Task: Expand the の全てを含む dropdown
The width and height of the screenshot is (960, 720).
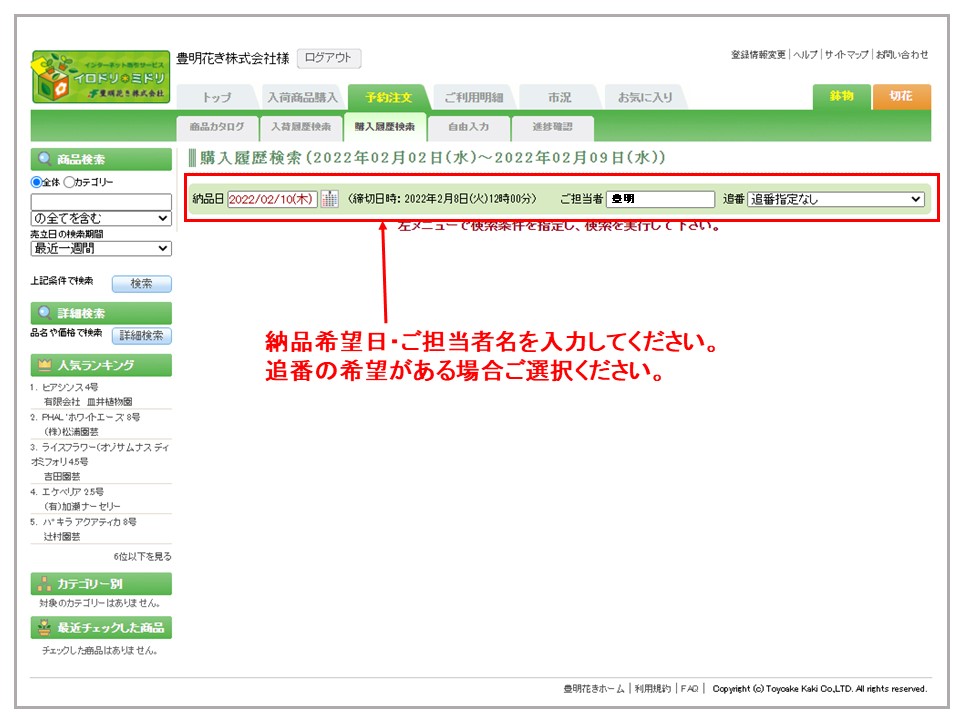Action: (x=100, y=218)
